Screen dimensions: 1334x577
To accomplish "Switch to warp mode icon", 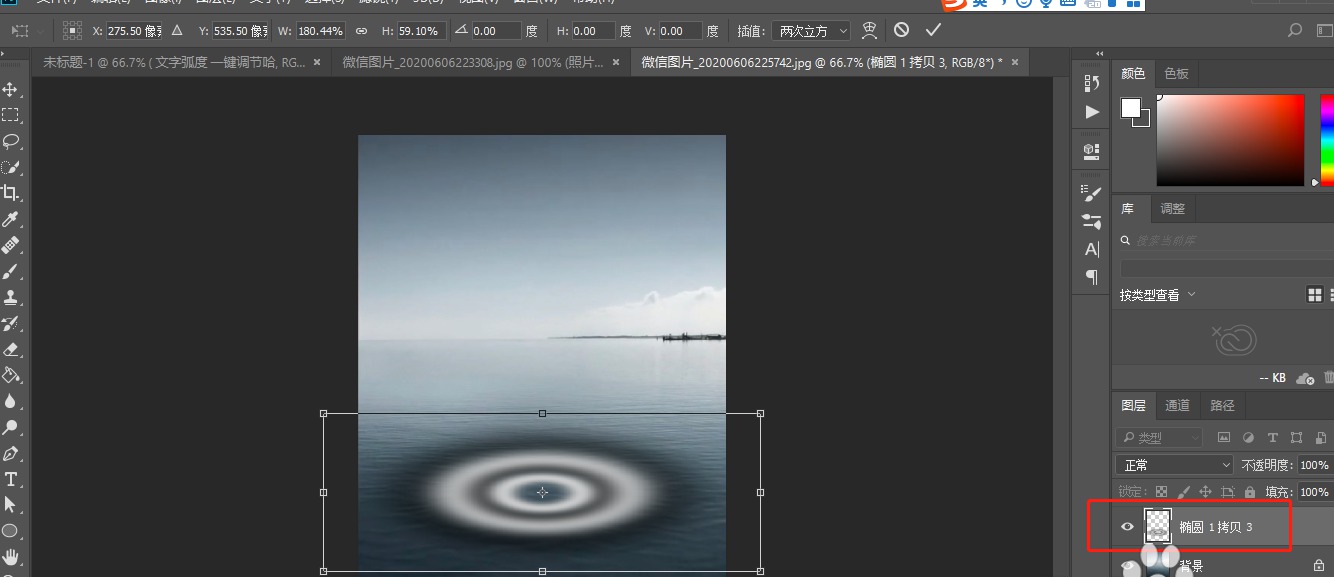I will point(870,30).
